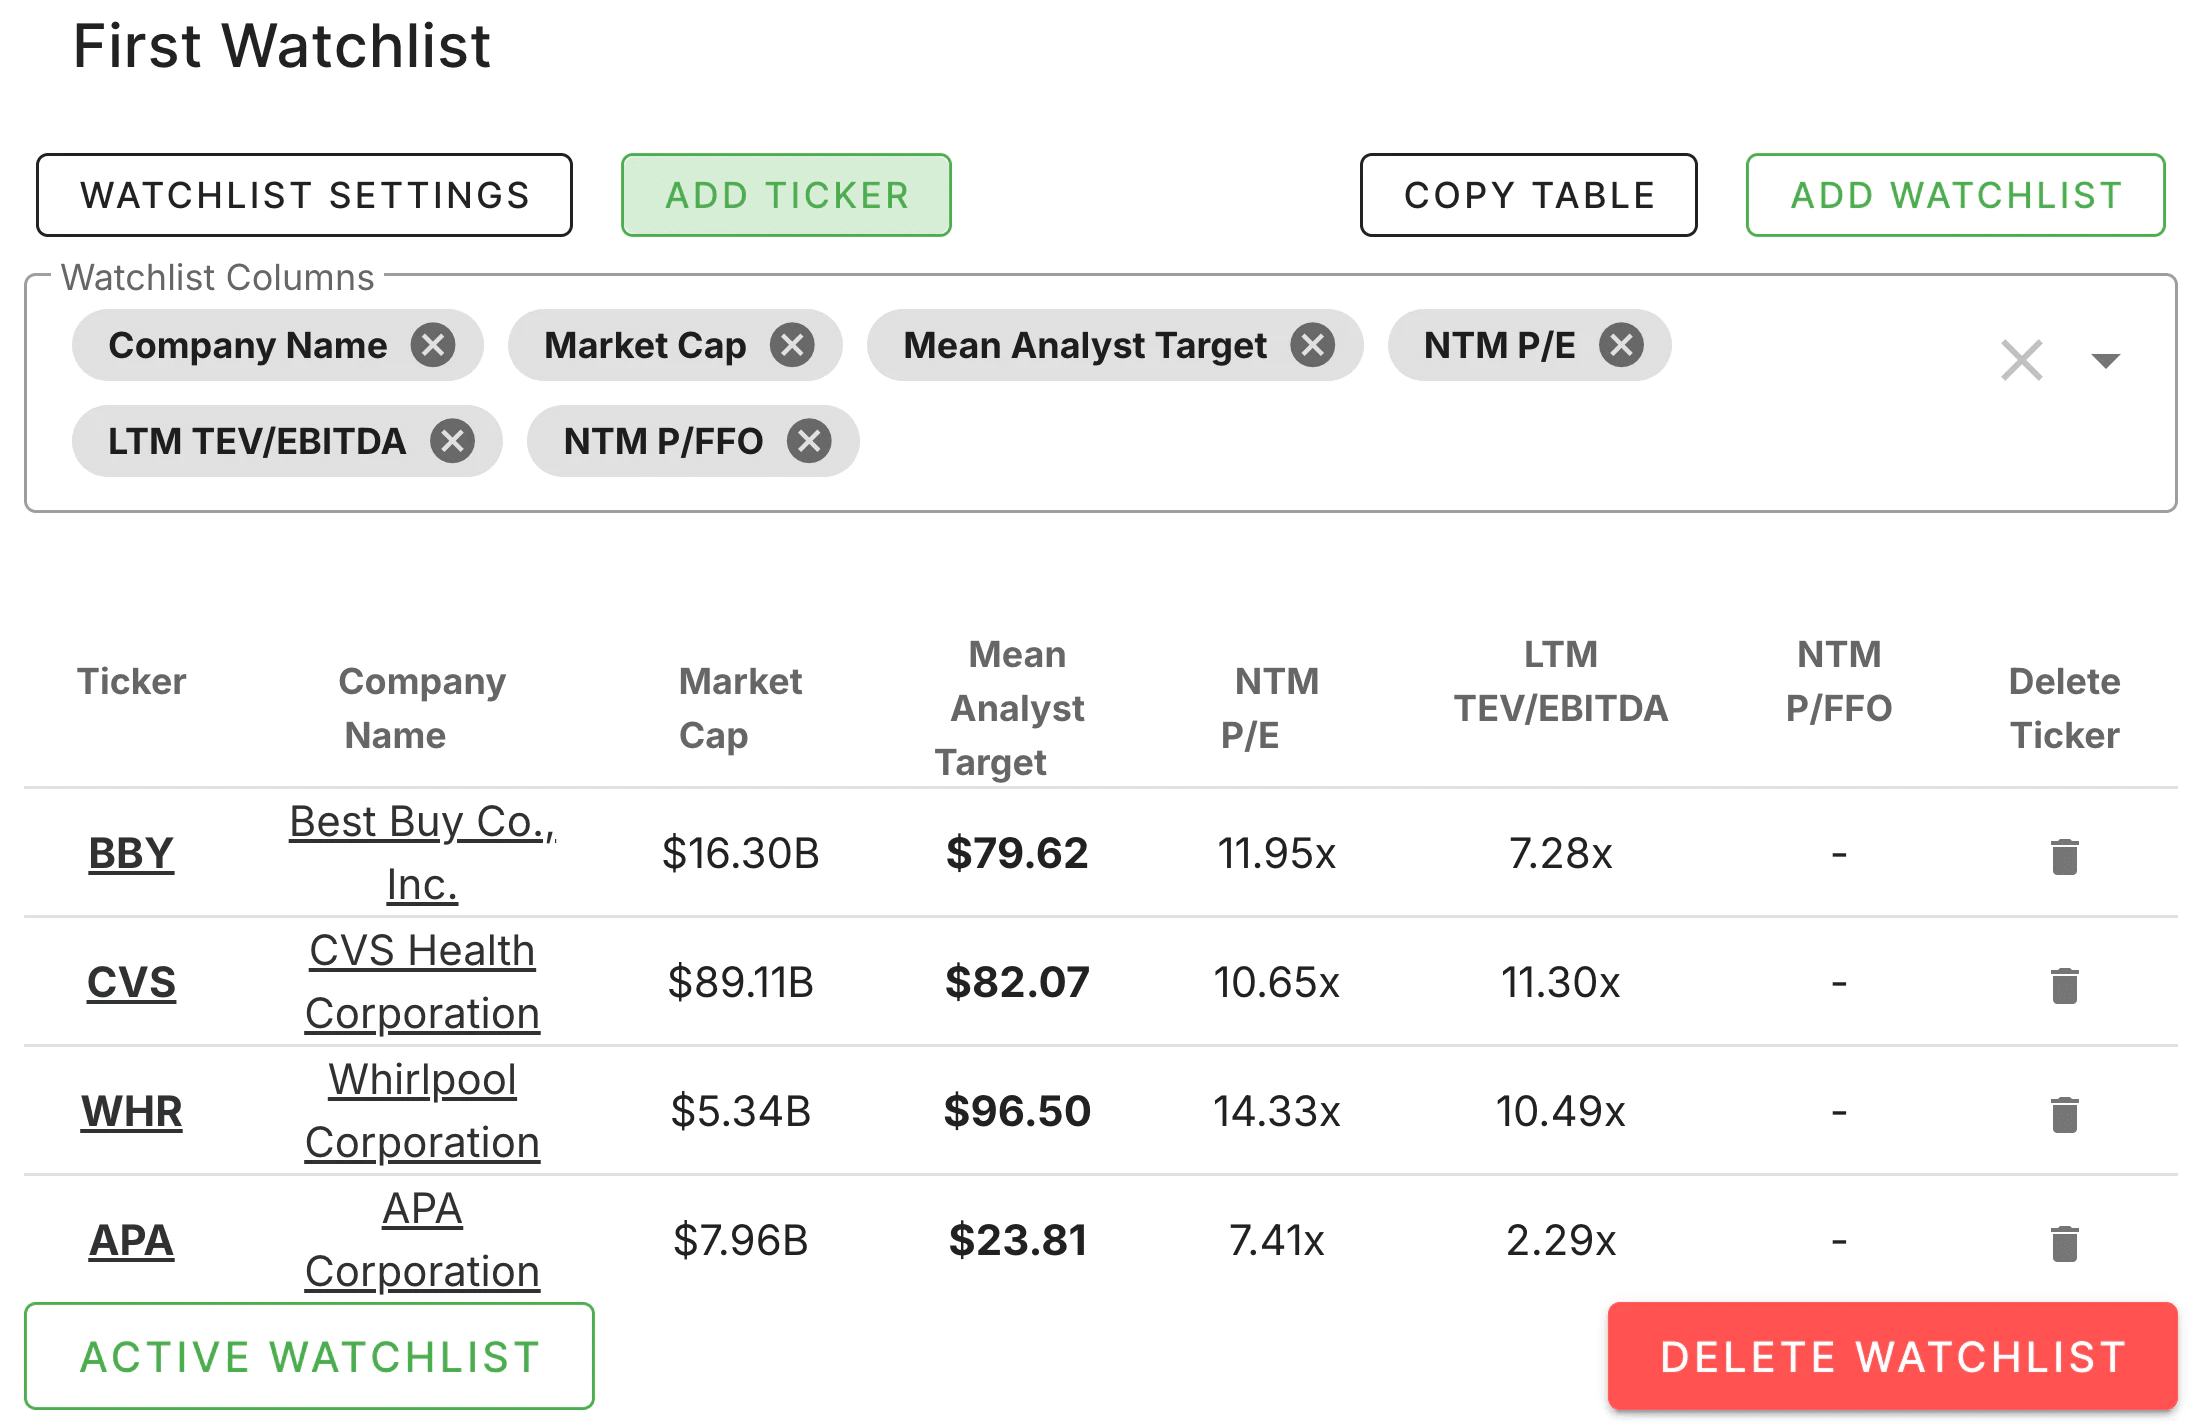Screen dimensions: 2198x1426
Task: Remove Mean Analyst Target column chip
Action: point(1312,346)
